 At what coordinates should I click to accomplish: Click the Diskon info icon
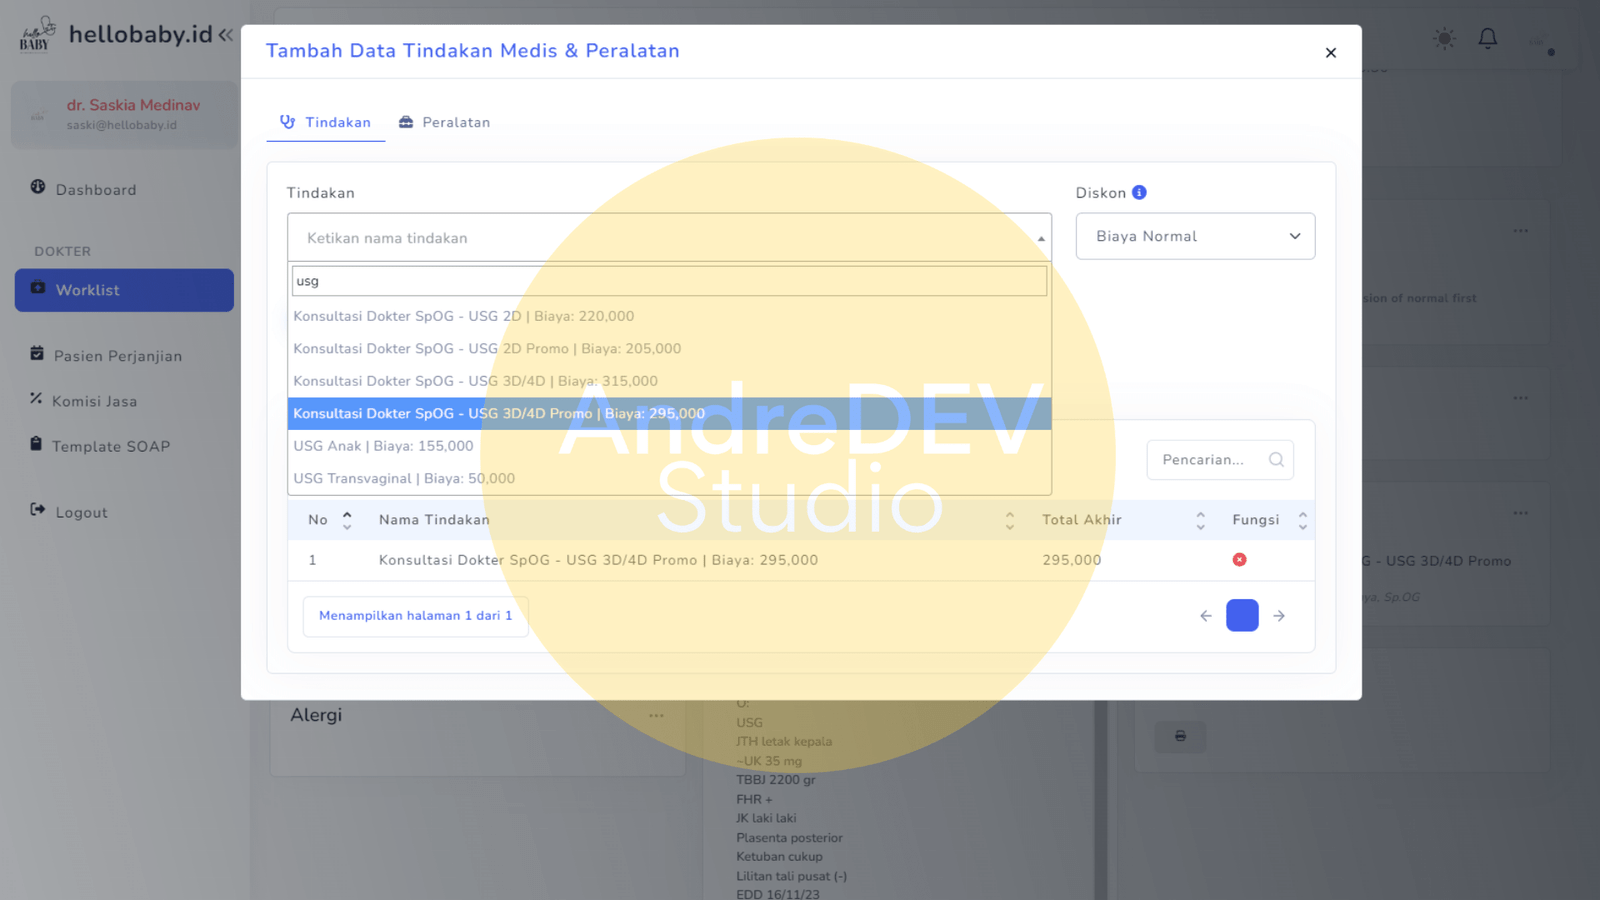[x=1139, y=193]
